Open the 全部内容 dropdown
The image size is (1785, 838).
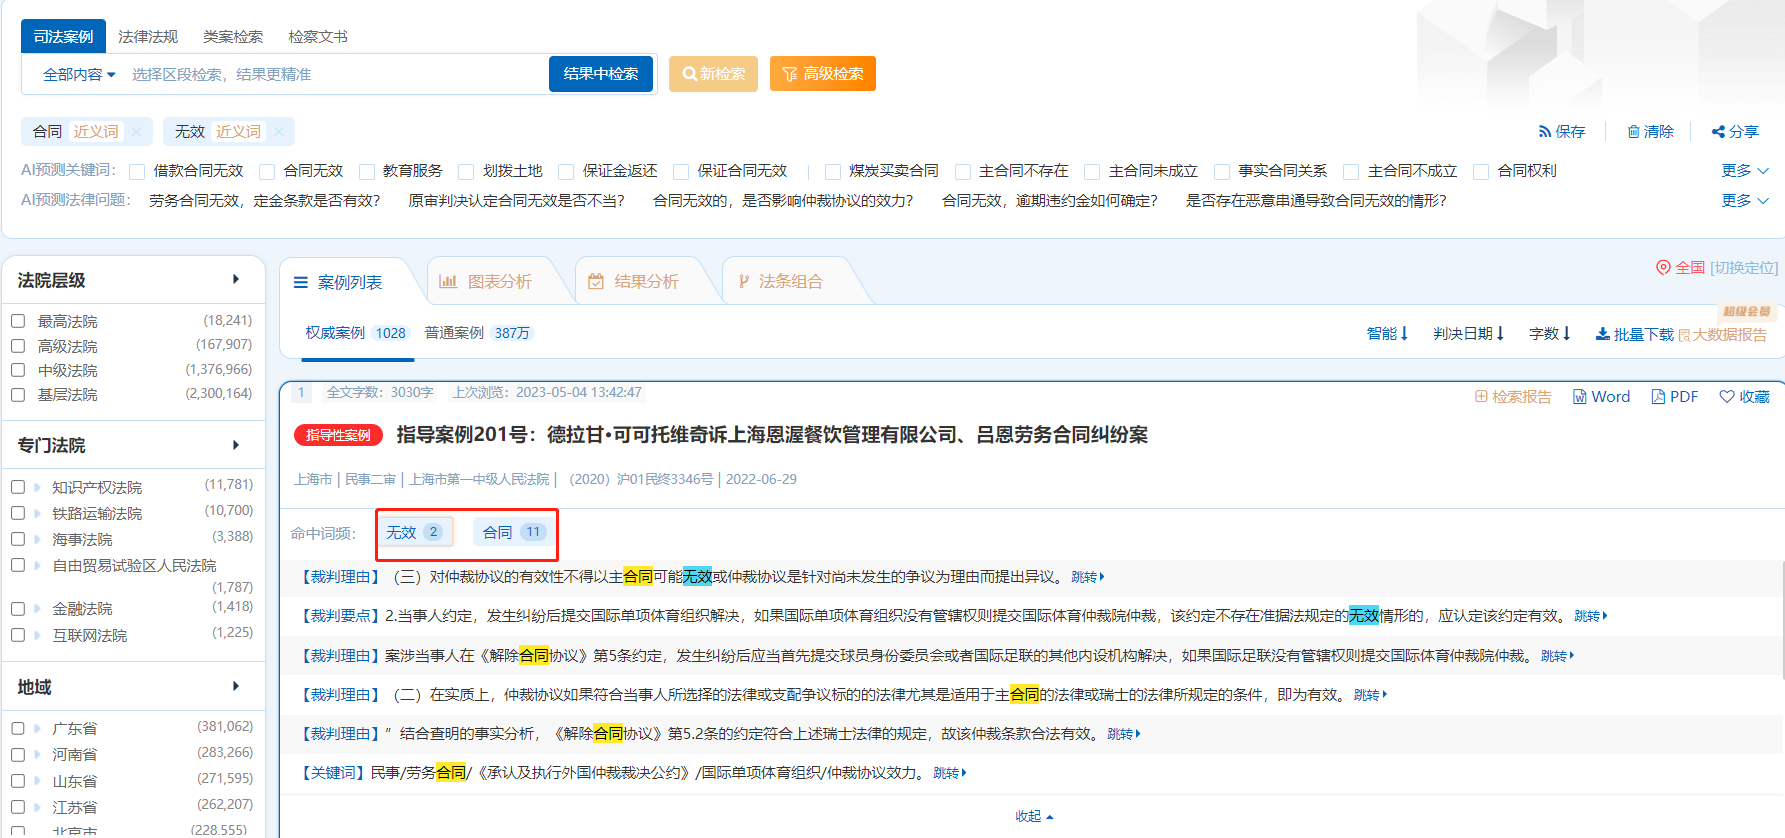click(79, 75)
